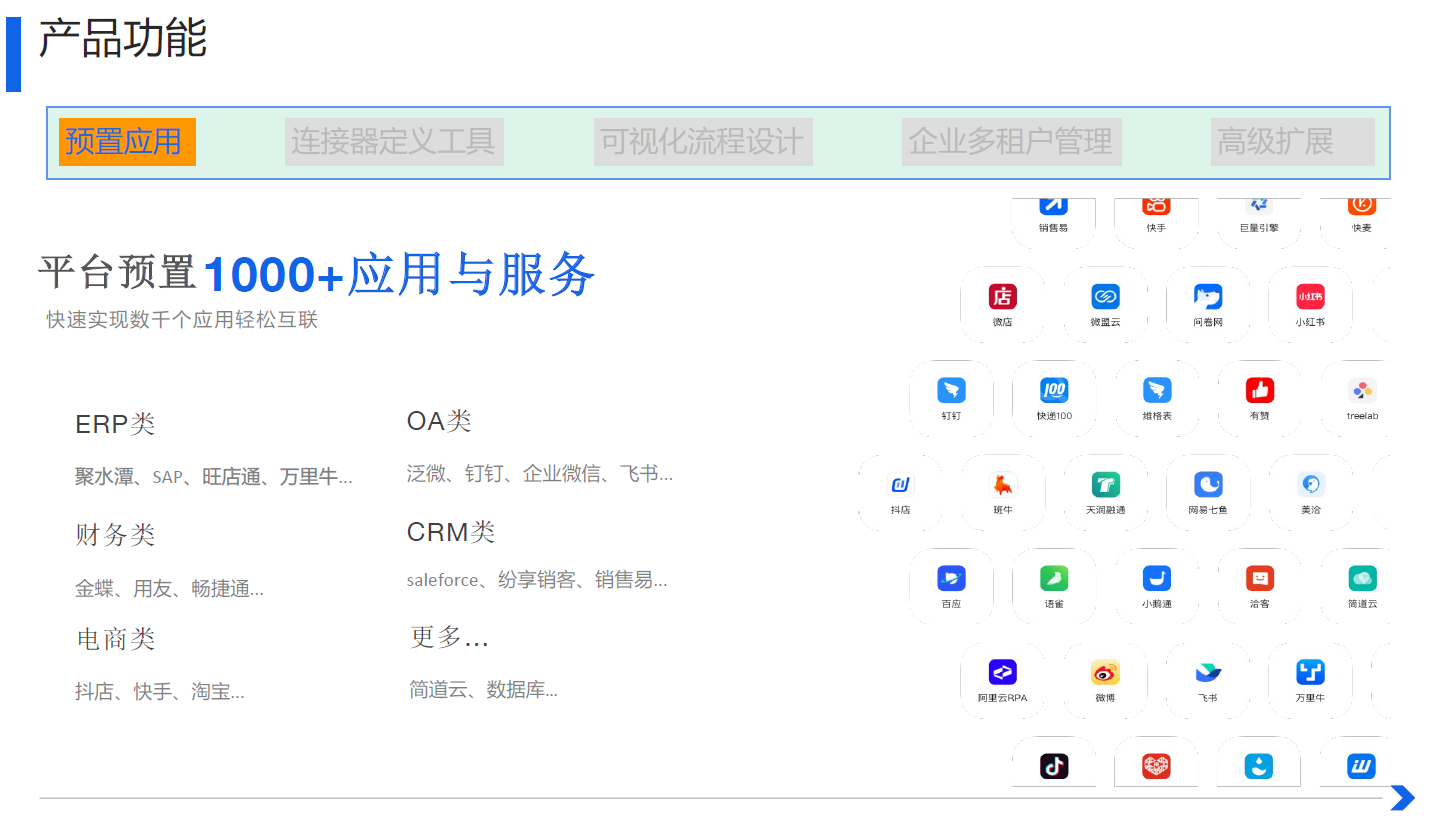Select the 更多... heading
1429x820 pixels.
click(x=449, y=636)
